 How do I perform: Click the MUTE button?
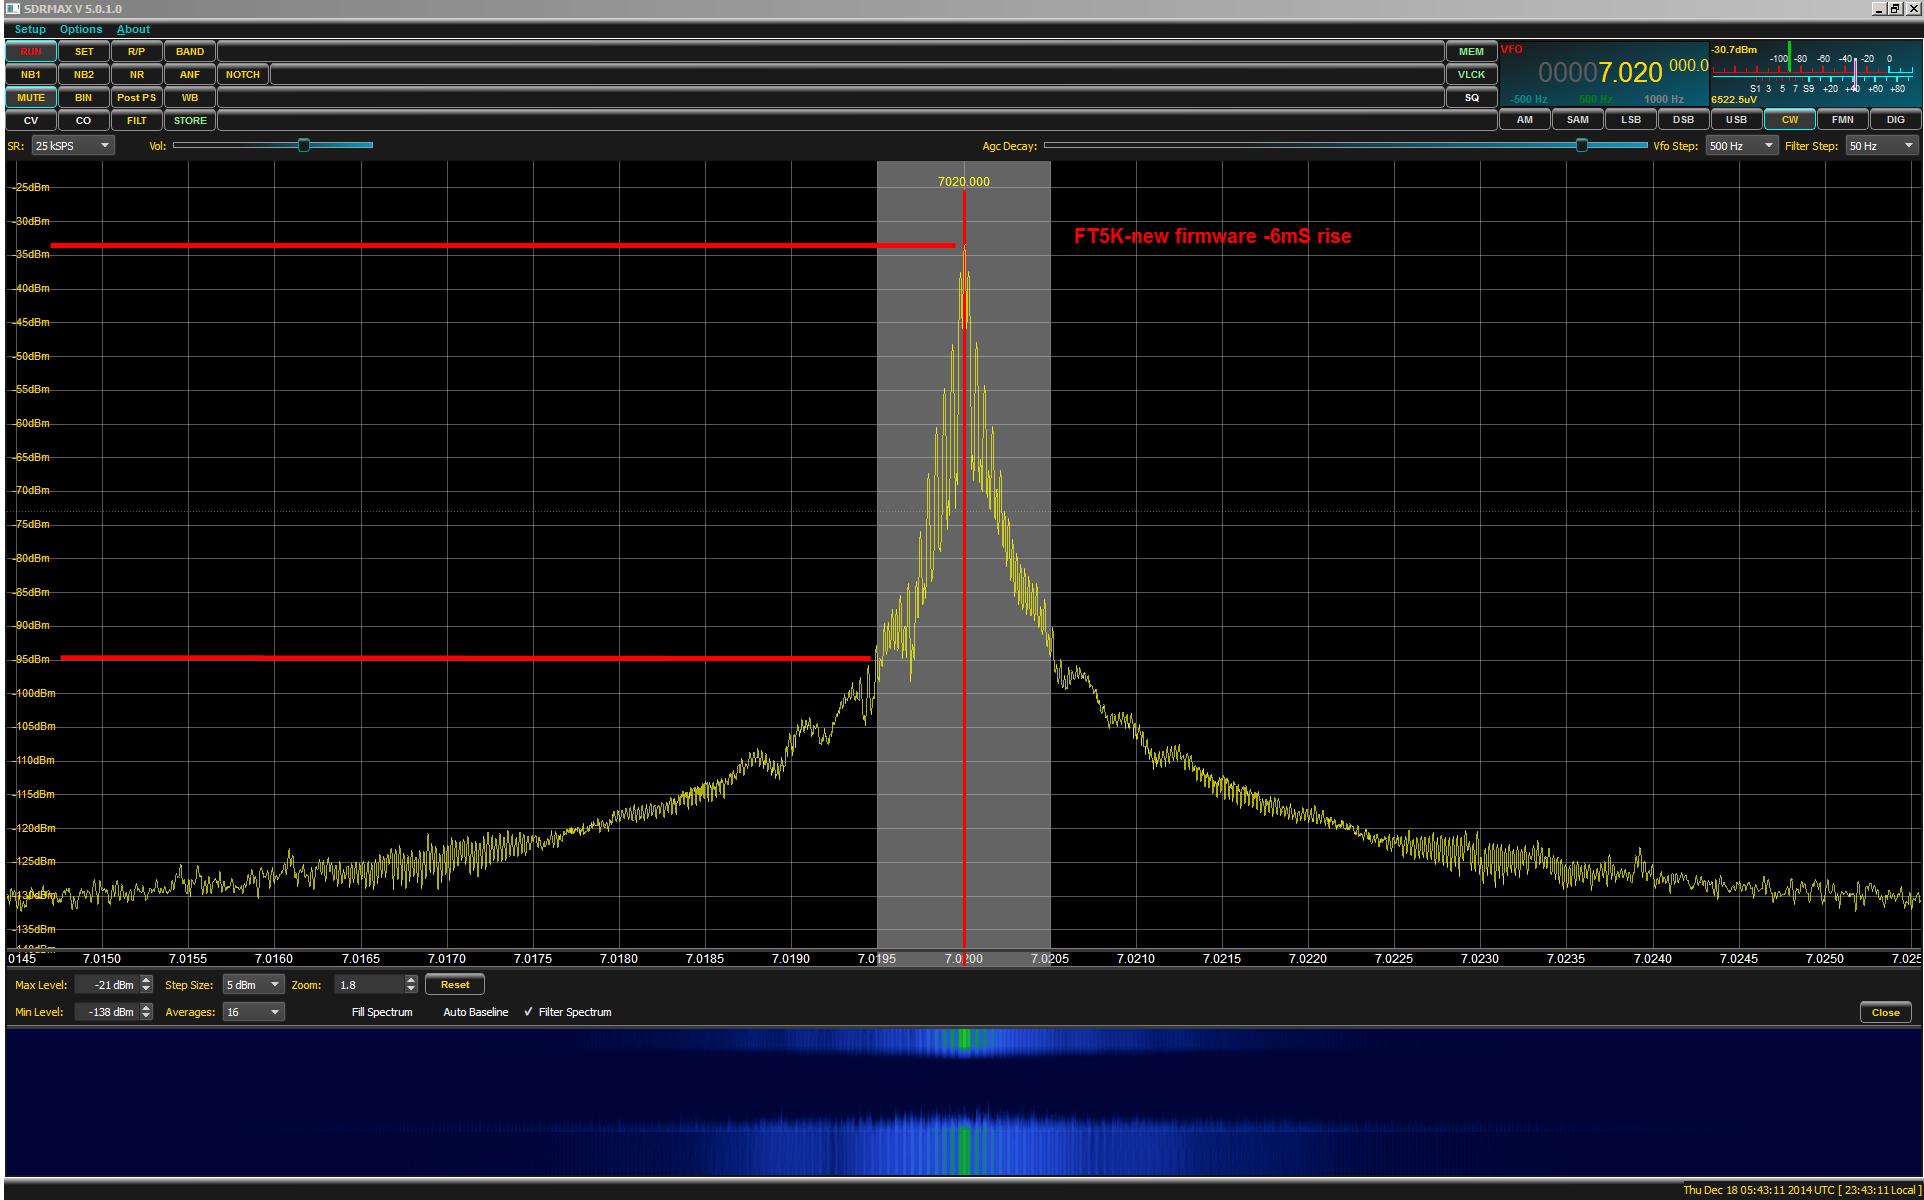point(31,98)
